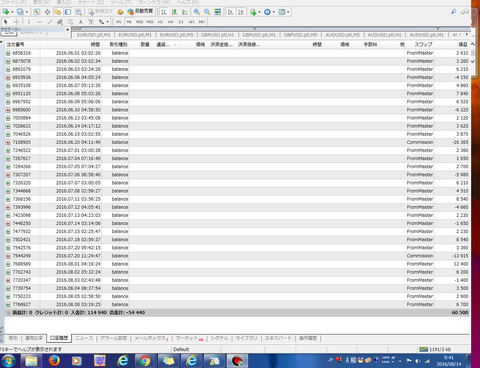Tile chart windows with the grid icon
The width and height of the screenshot is (480, 368).
(217, 12)
